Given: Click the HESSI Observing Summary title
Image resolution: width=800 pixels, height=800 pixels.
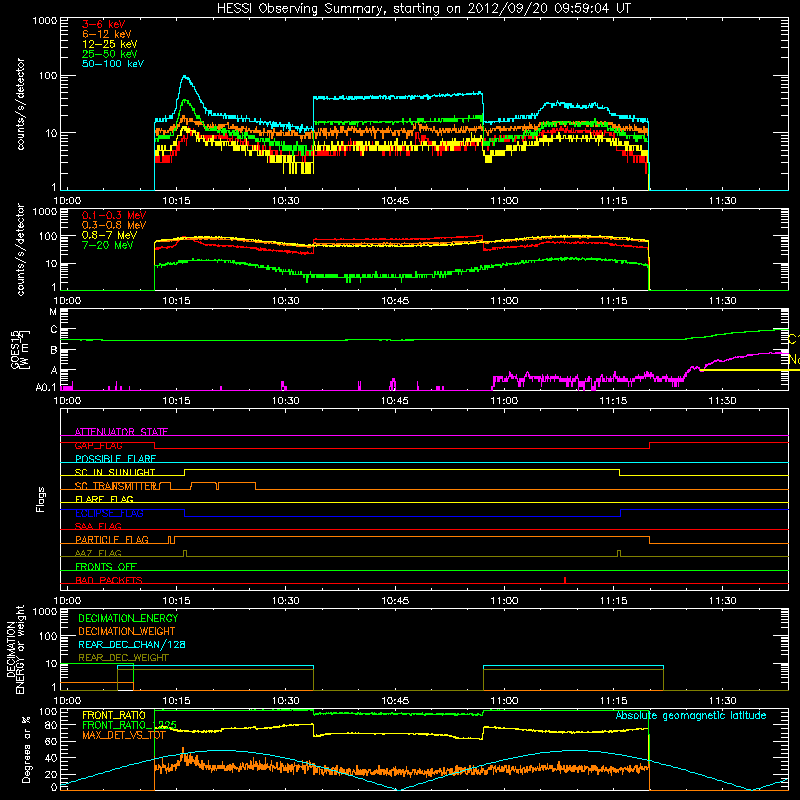Looking at the screenshot, I should (x=423, y=9).
